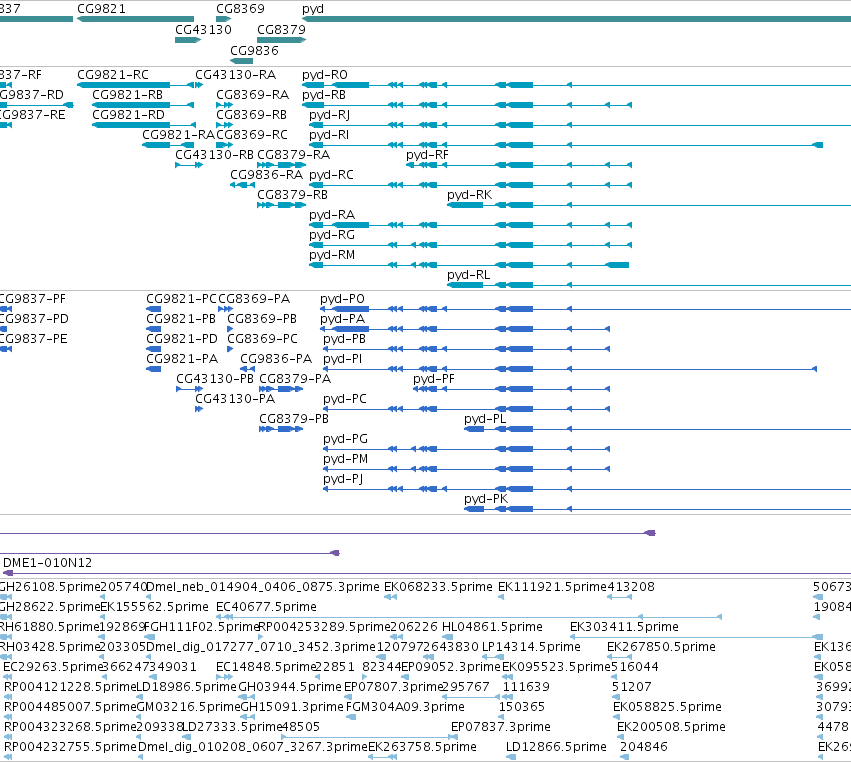Click transcript label pyd-RM
Screen dimensions: 851x762
point(332,255)
